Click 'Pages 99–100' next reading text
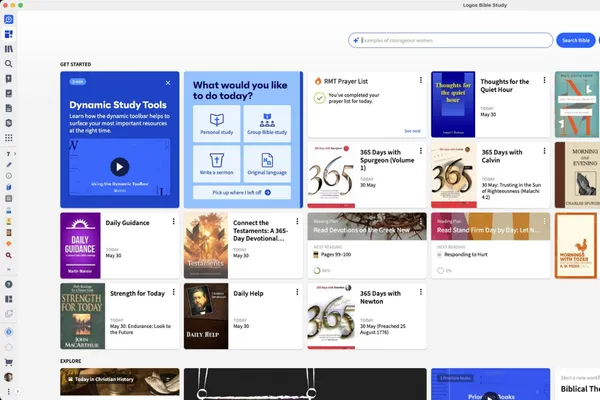 pyautogui.click(x=336, y=255)
